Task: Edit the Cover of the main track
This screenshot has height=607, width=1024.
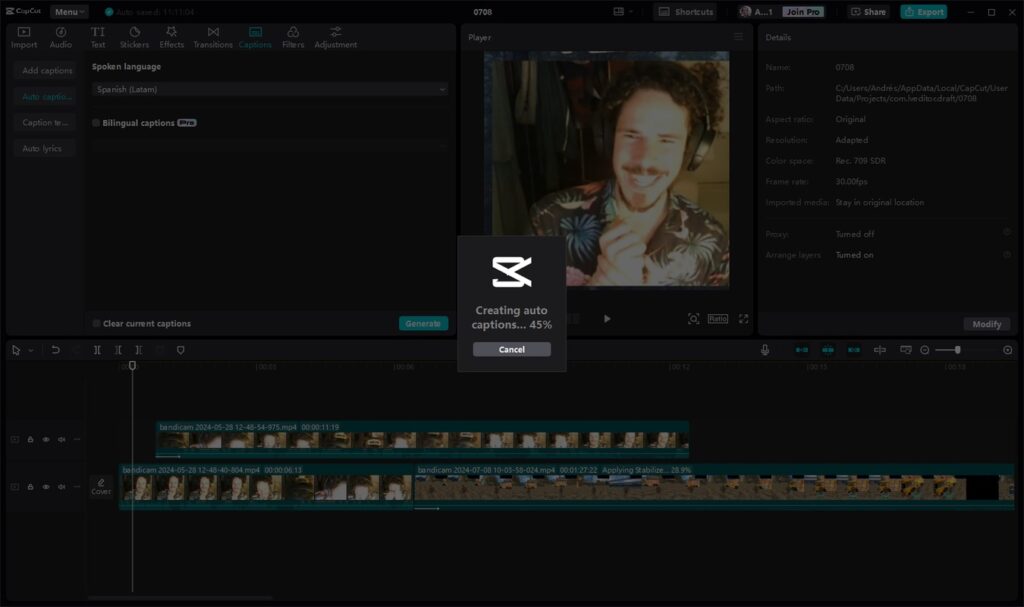Action: (x=101, y=487)
